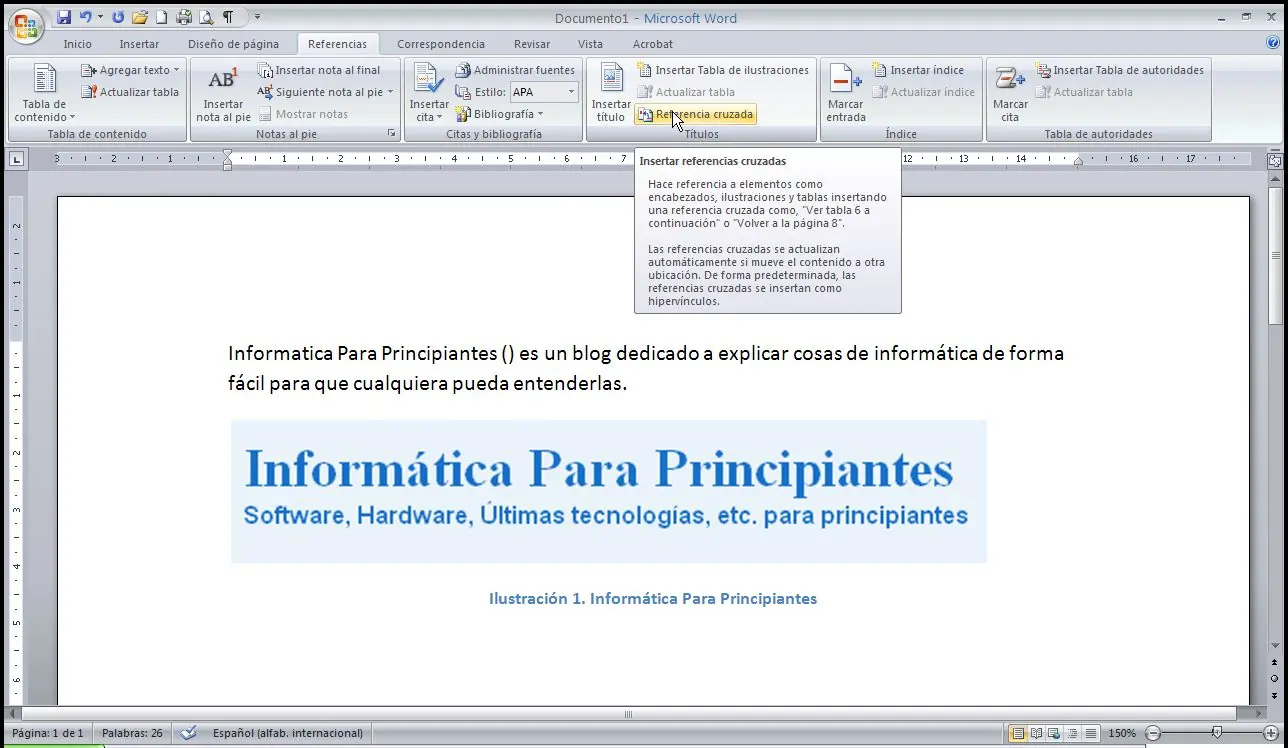Screen dimensions: 1288x748
Task: Click Insertar índice
Action: click(x=918, y=70)
